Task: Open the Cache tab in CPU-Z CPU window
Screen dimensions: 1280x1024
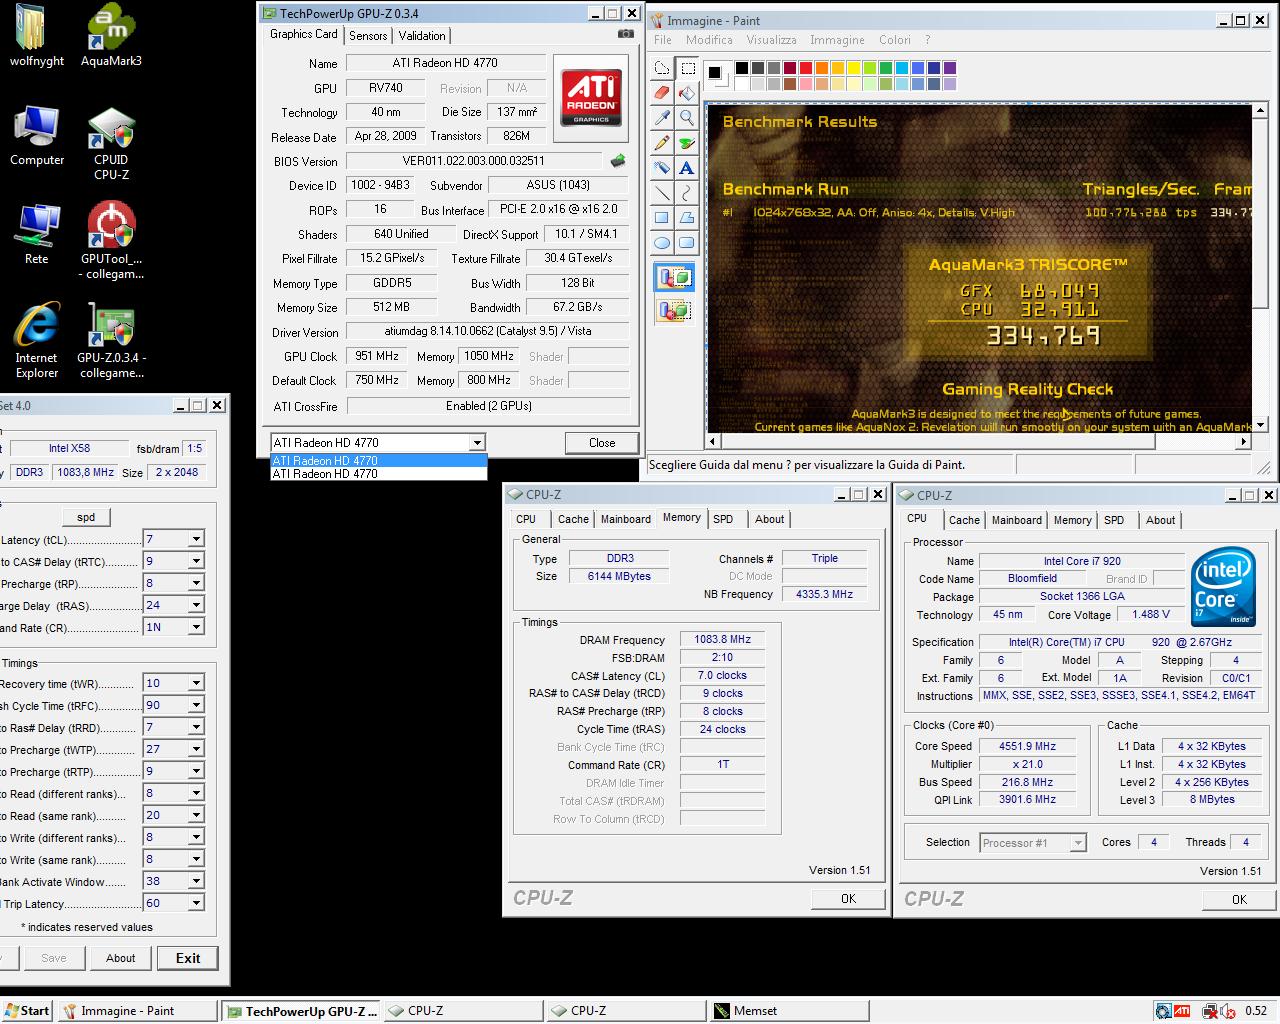Action: [964, 520]
